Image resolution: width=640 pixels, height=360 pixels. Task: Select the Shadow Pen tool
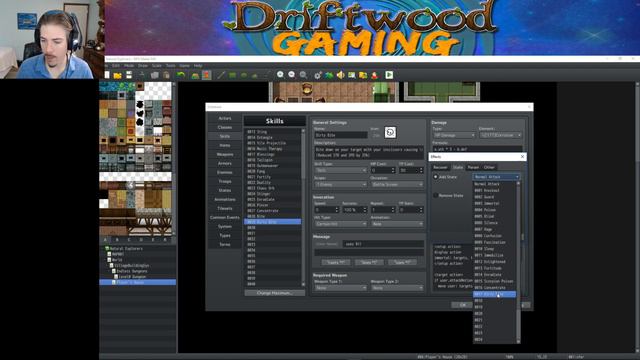266,75
